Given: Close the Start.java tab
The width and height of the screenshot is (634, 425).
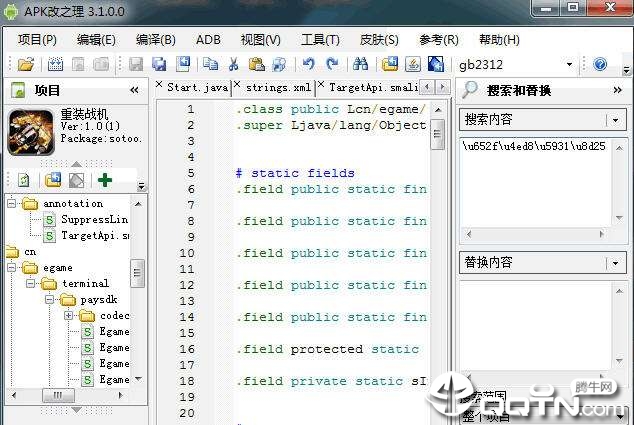Looking at the screenshot, I should (x=159, y=84).
